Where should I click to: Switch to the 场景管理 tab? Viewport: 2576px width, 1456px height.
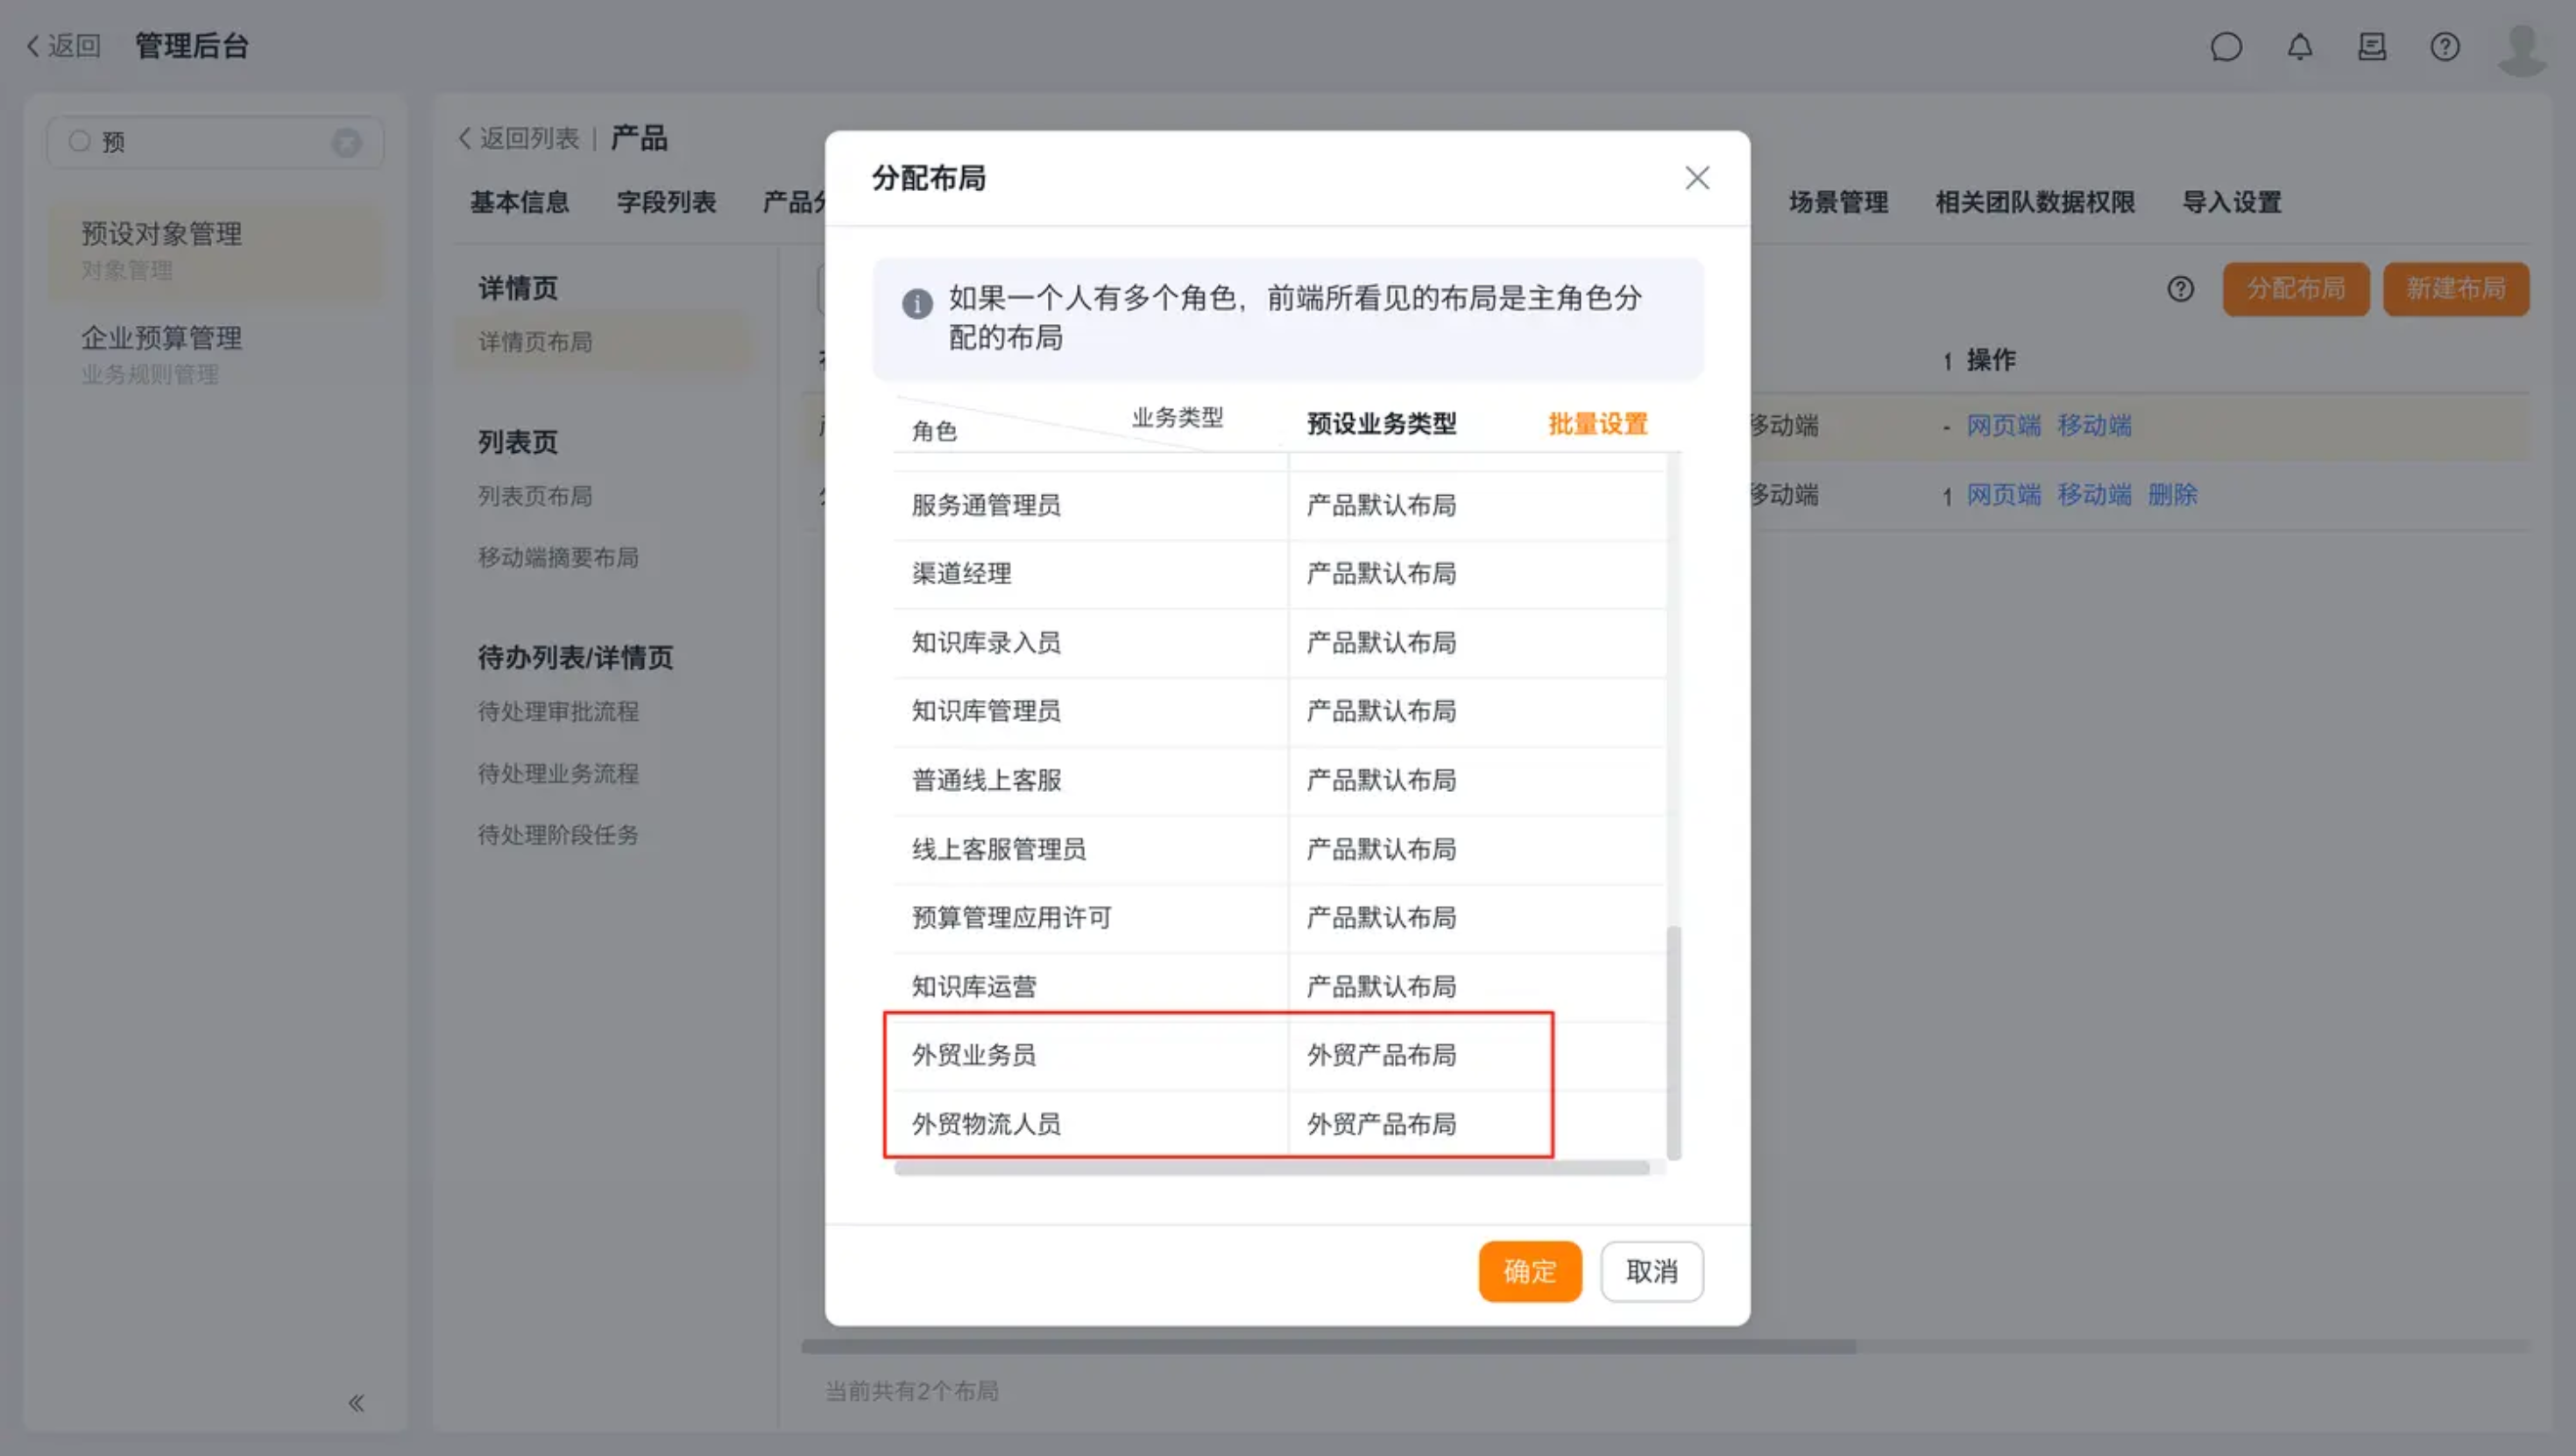(x=1838, y=202)
